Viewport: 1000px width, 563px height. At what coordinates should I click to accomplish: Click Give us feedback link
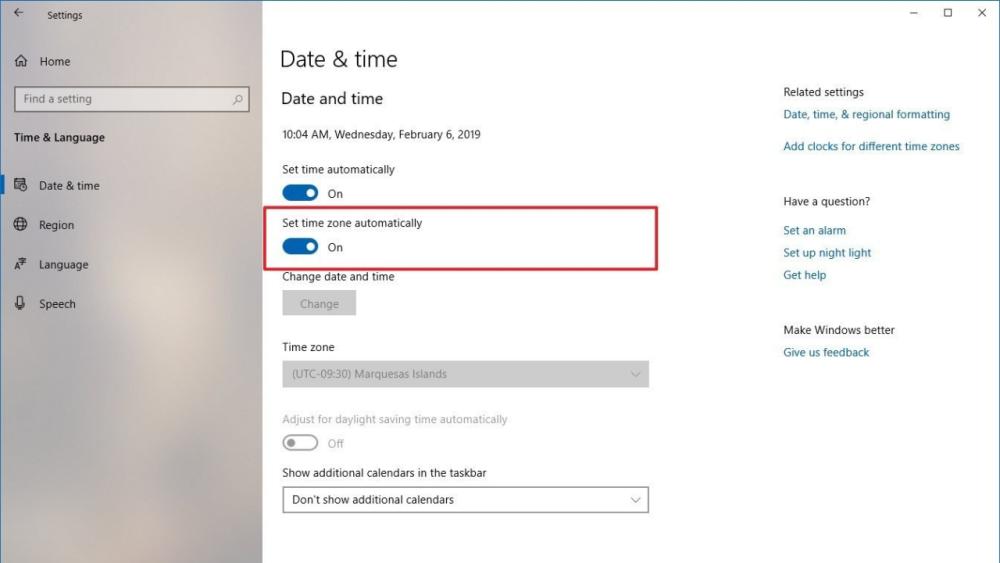tap(826, 352)
